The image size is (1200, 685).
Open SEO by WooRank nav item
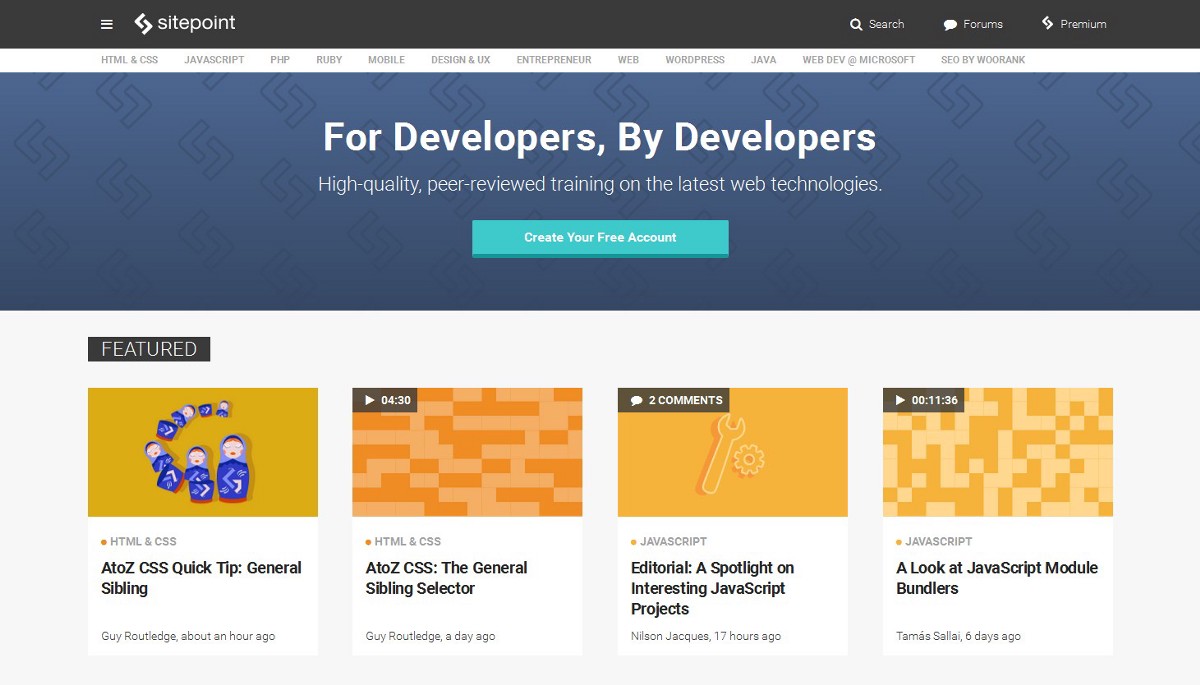[982, 60]
